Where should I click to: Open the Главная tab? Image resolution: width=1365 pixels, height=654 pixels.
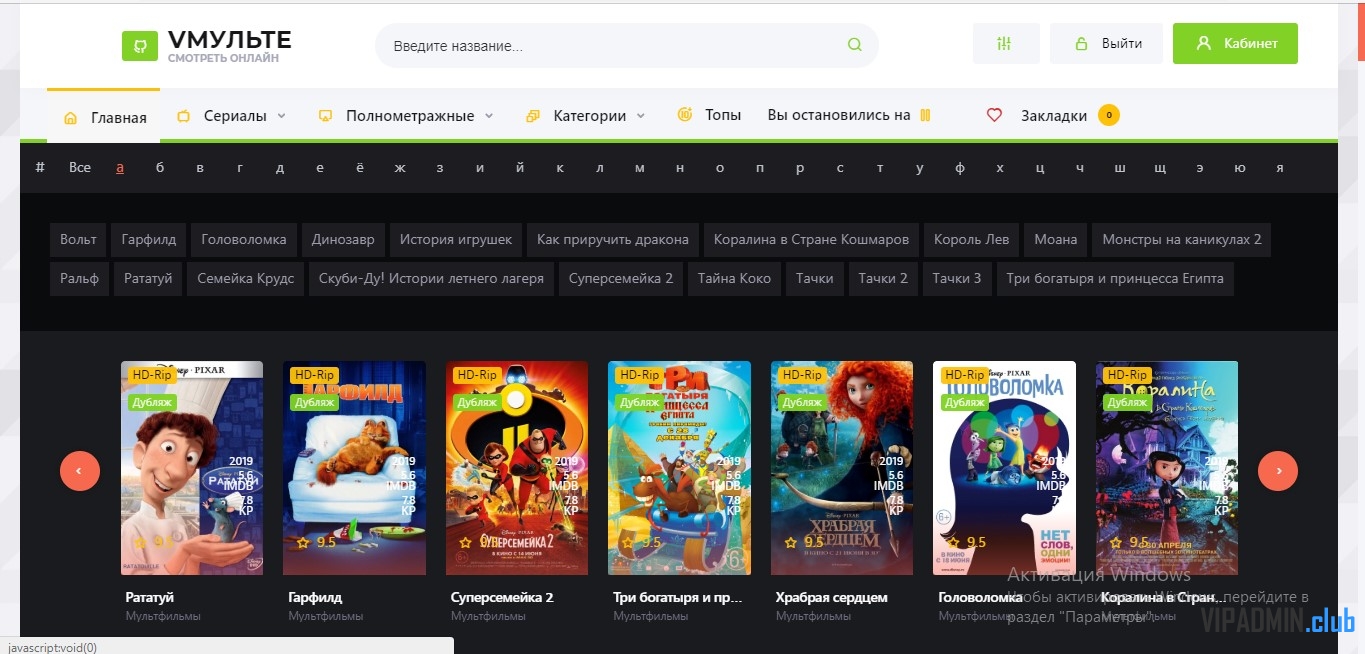tap(104, 117)
